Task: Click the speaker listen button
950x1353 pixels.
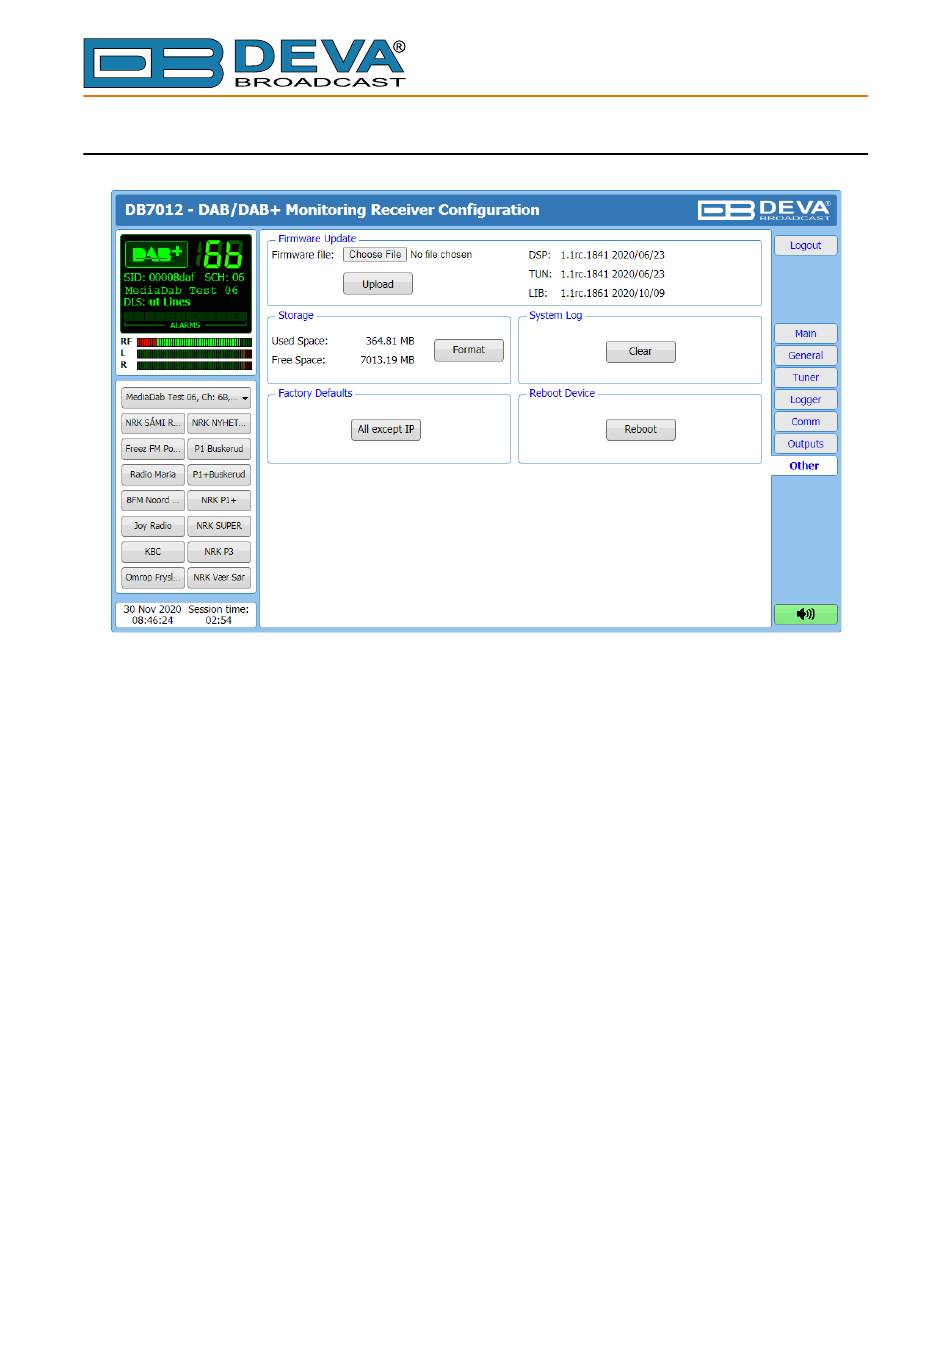Action: 805,614
